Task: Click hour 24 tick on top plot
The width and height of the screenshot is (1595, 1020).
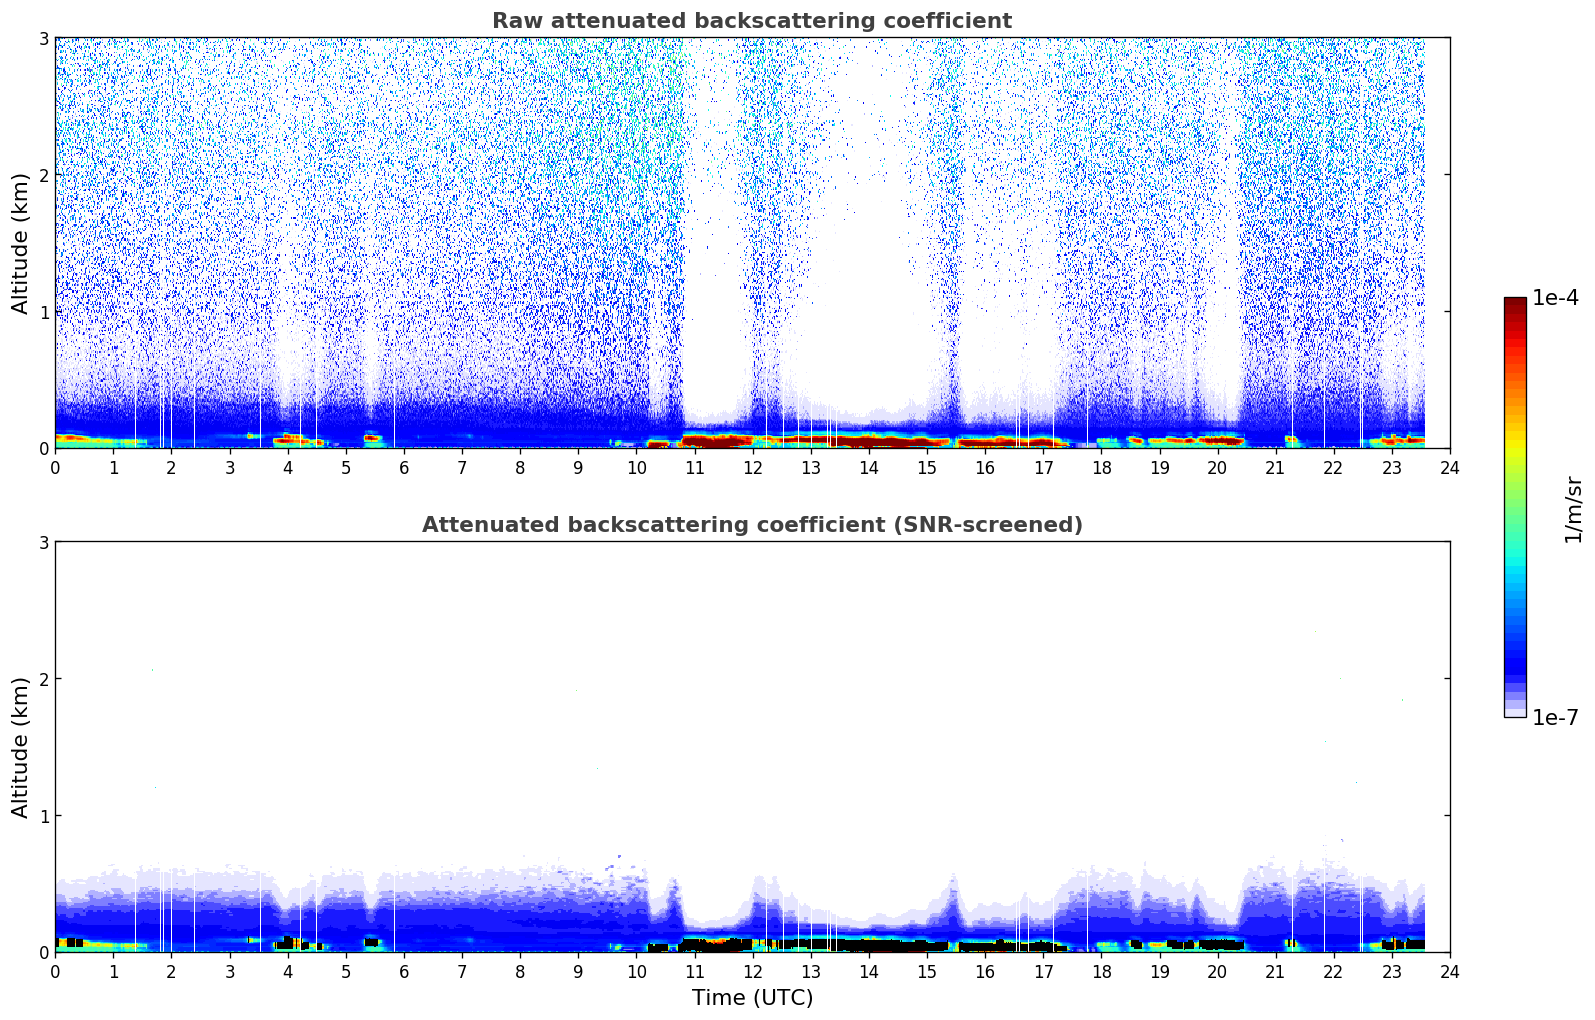Action: (1449, 467)
